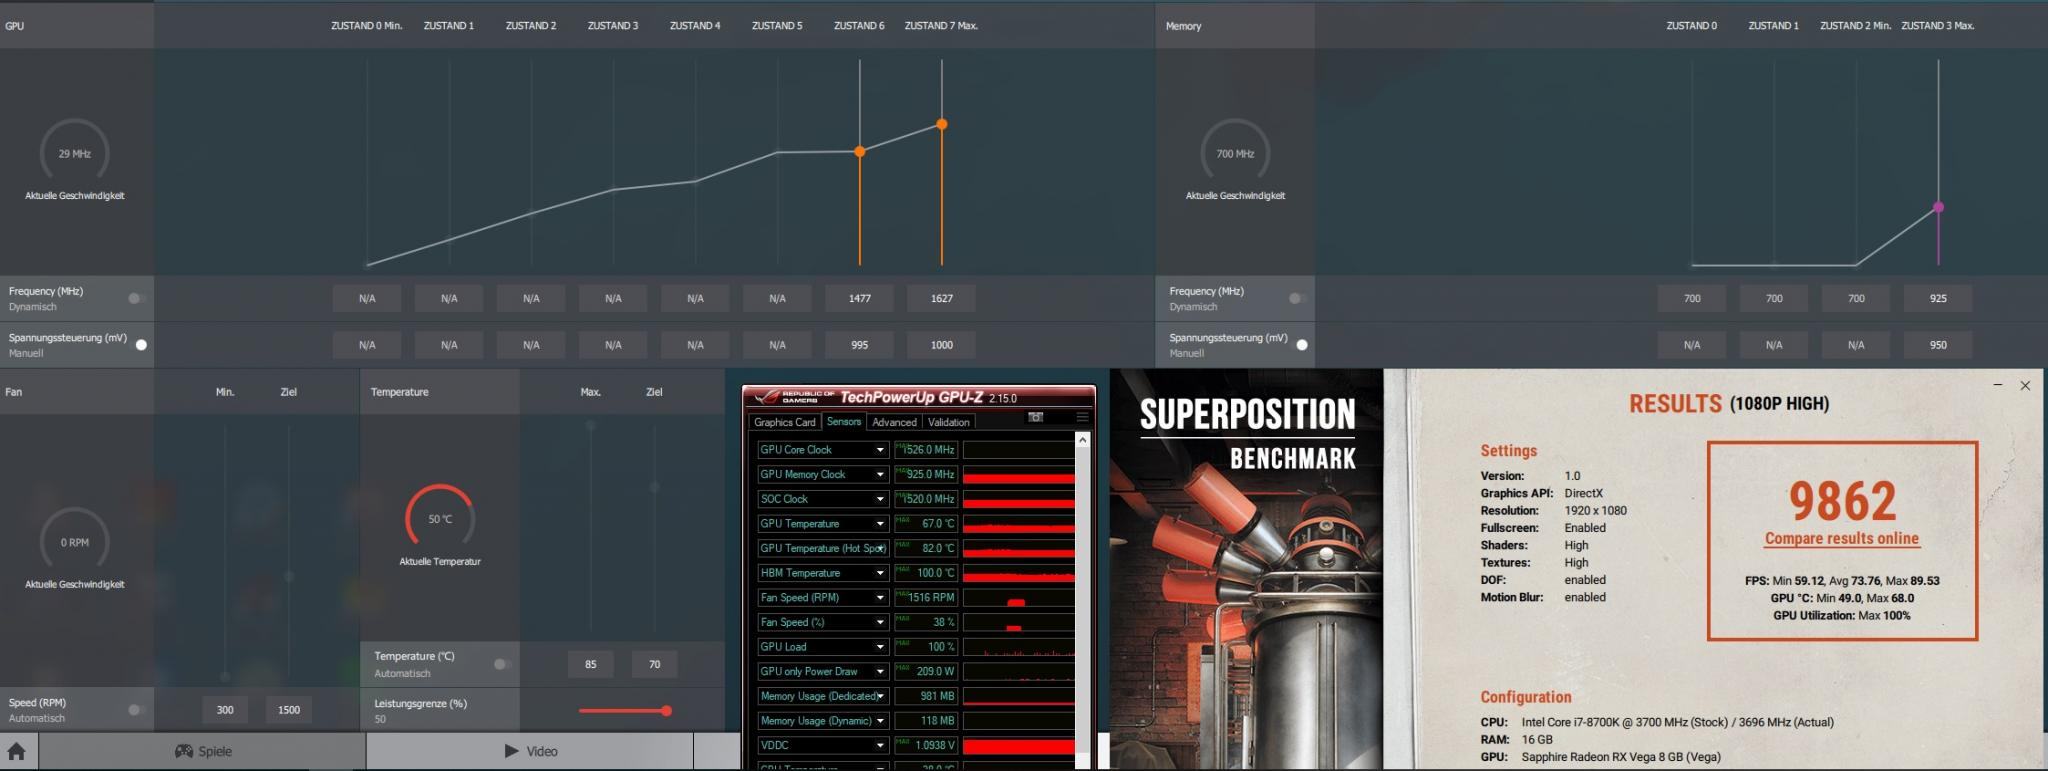This screenshot has width=2048, height=771.
Task: Edit fan minimum speed field 300
Action: [x=225, y=710]
